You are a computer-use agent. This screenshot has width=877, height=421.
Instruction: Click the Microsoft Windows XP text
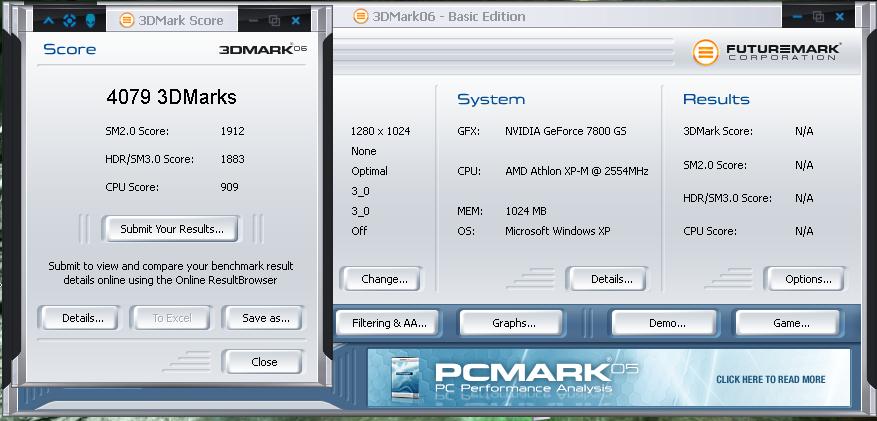(x=558, y=231)
